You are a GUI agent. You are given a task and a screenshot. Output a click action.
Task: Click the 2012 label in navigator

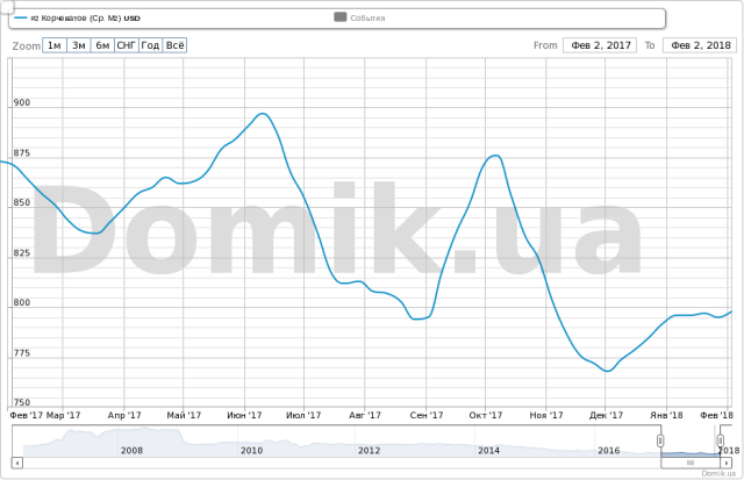point(369,450)
